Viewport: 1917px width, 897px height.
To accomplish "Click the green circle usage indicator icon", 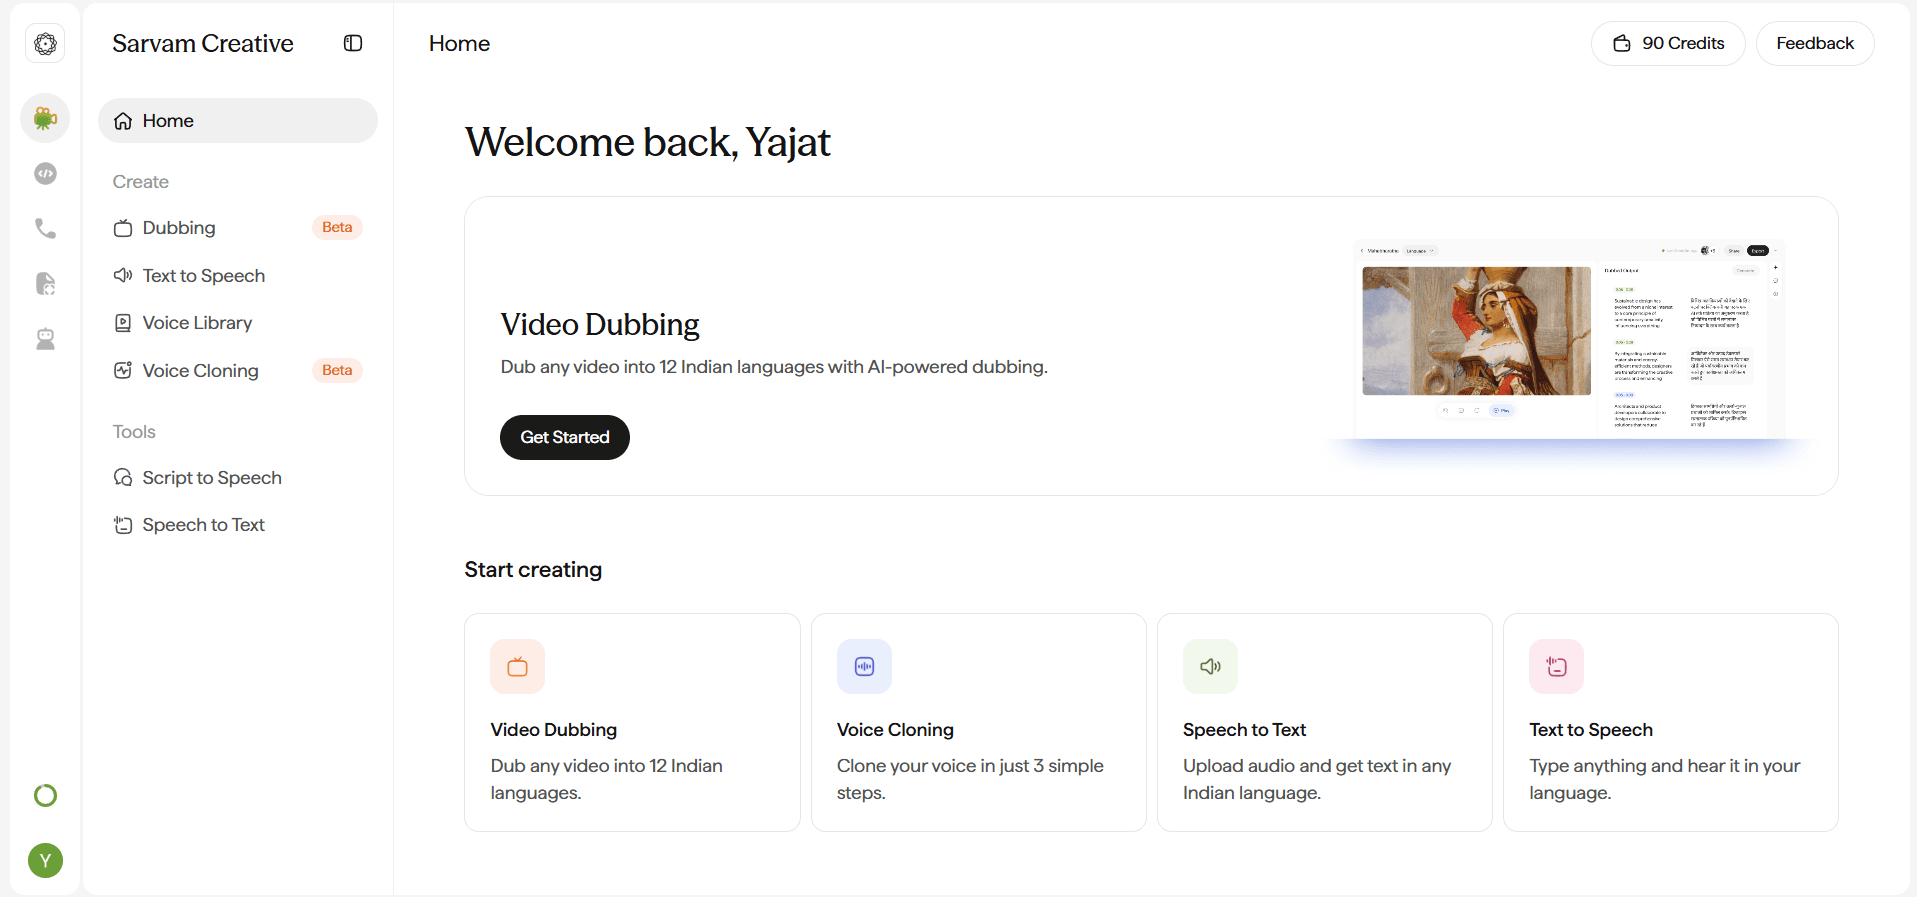I will 45,796.
